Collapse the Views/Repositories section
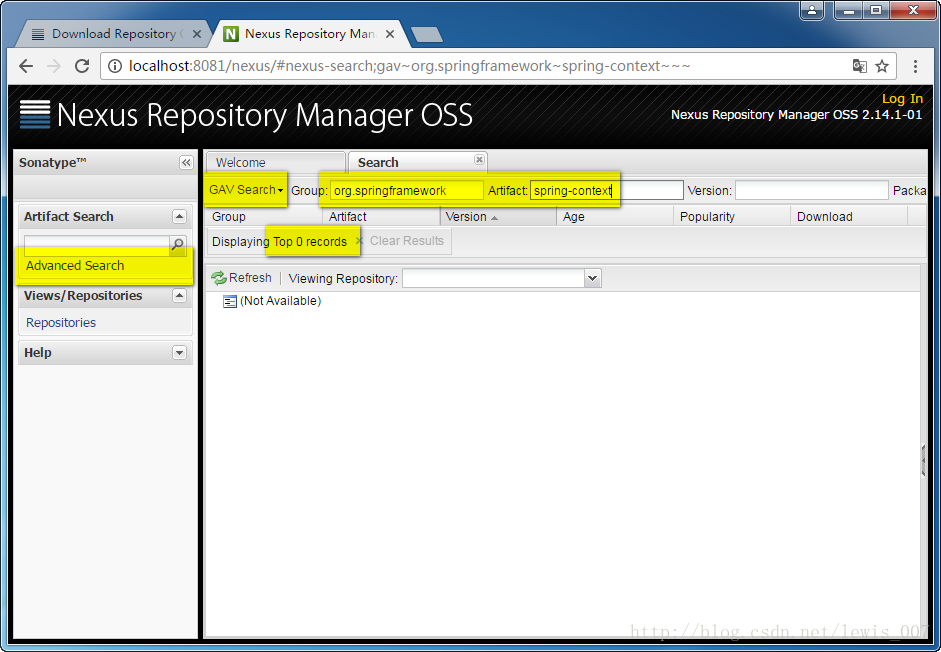This screenshot has width=941, height=652. point(179,295)
